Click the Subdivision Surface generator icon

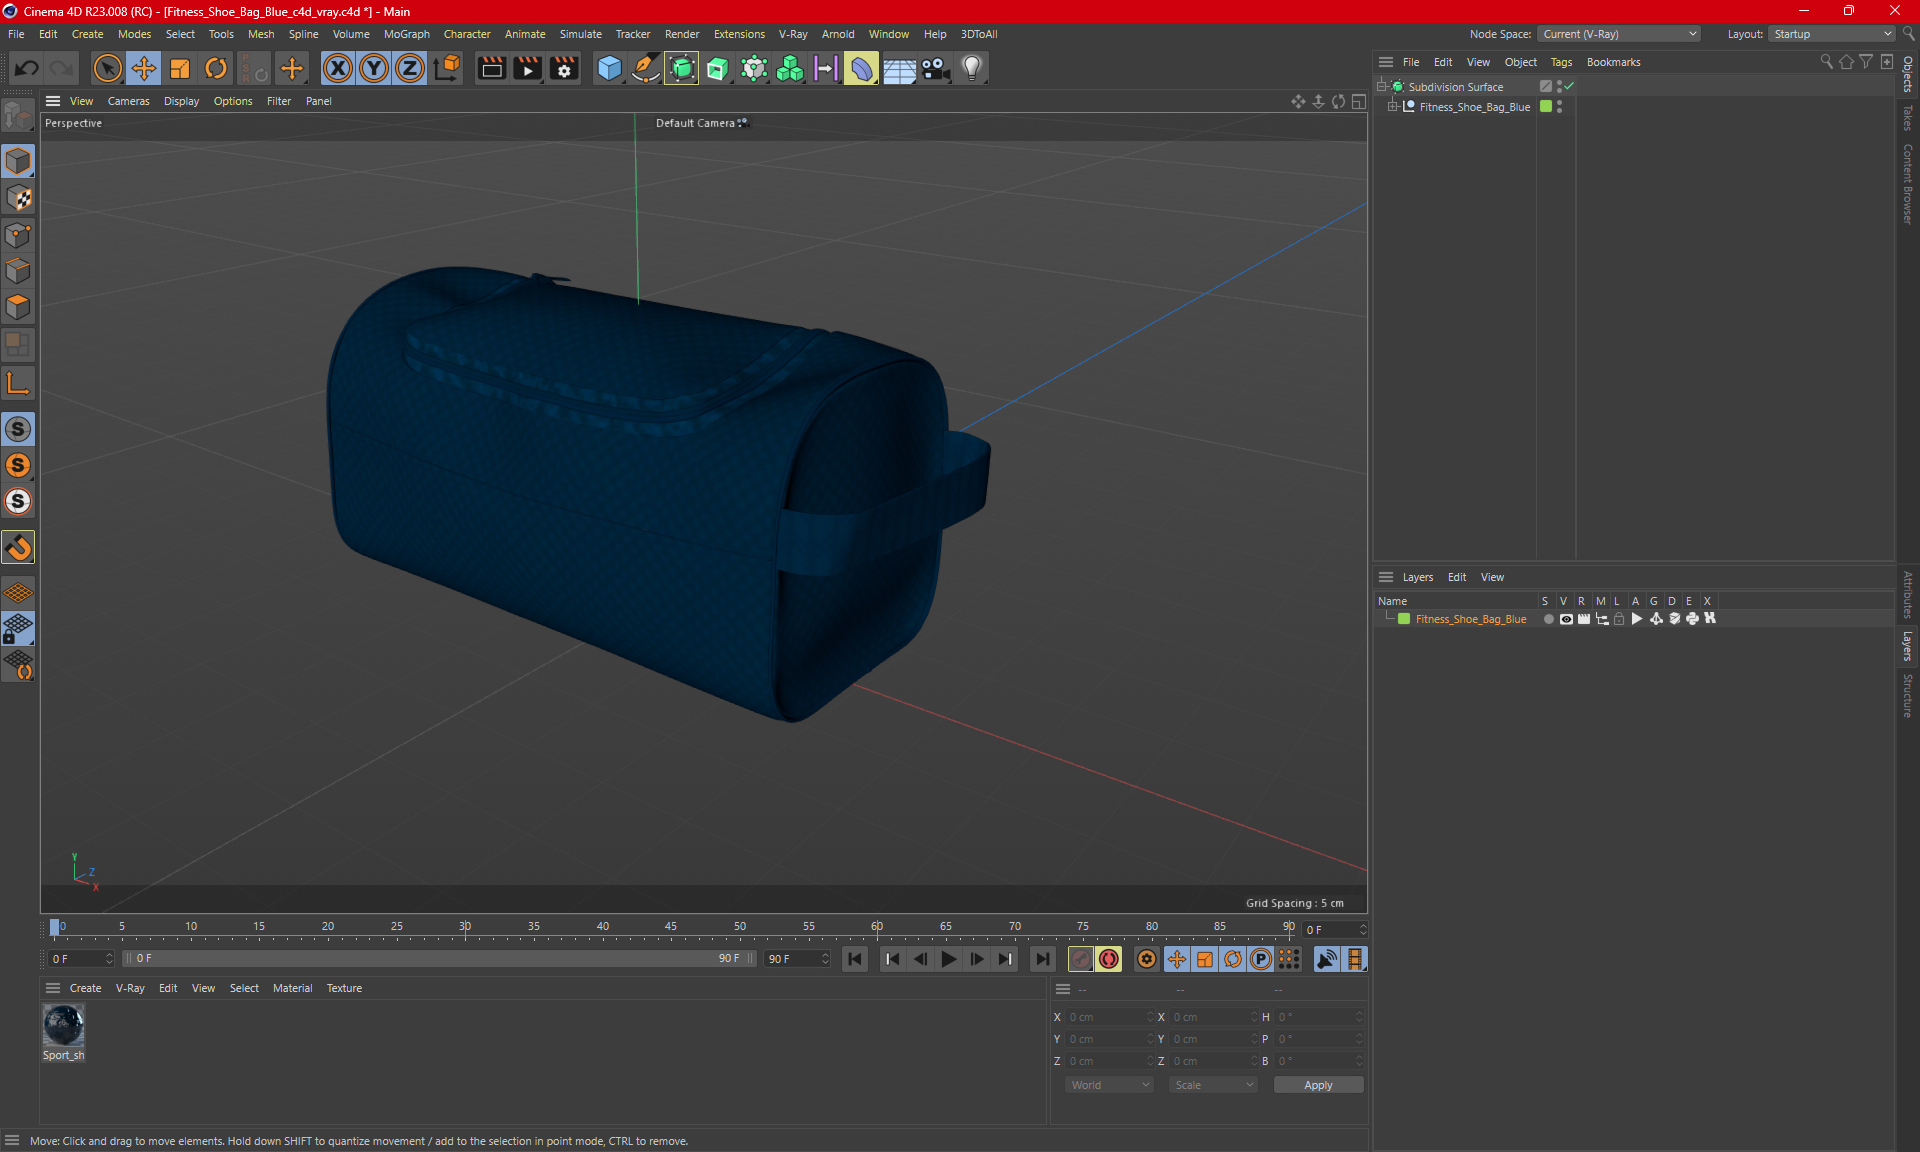pyautogui.click(x=682, y=68)
